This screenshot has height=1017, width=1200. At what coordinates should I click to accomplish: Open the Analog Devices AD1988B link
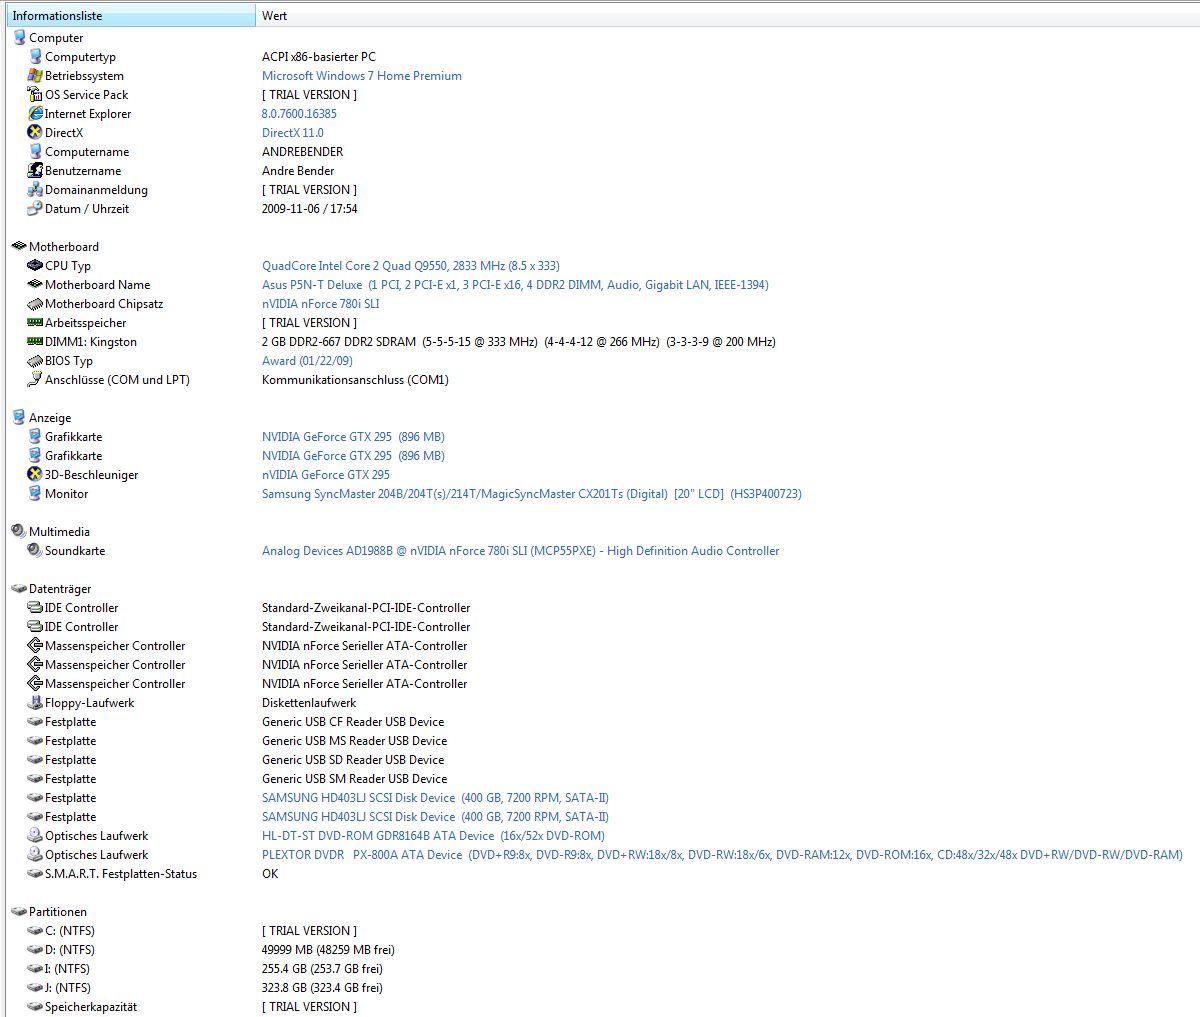pyautogui.click(x=521, y=551)
